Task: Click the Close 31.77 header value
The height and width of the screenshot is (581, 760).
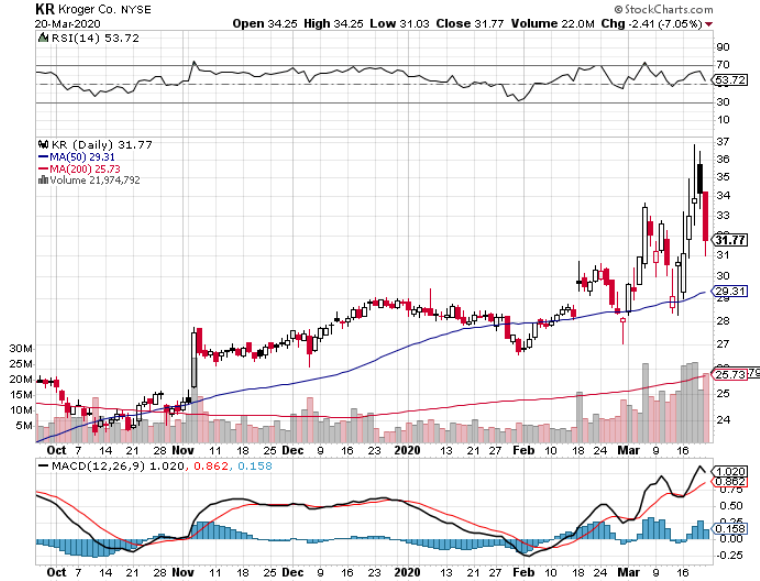Action: tap(470, 24)
